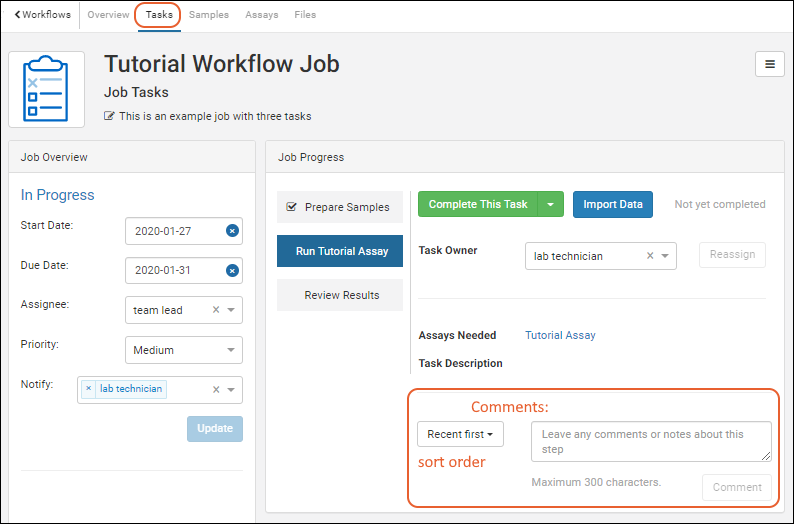Click the hamburger menu icon

(x=769, y=64)
